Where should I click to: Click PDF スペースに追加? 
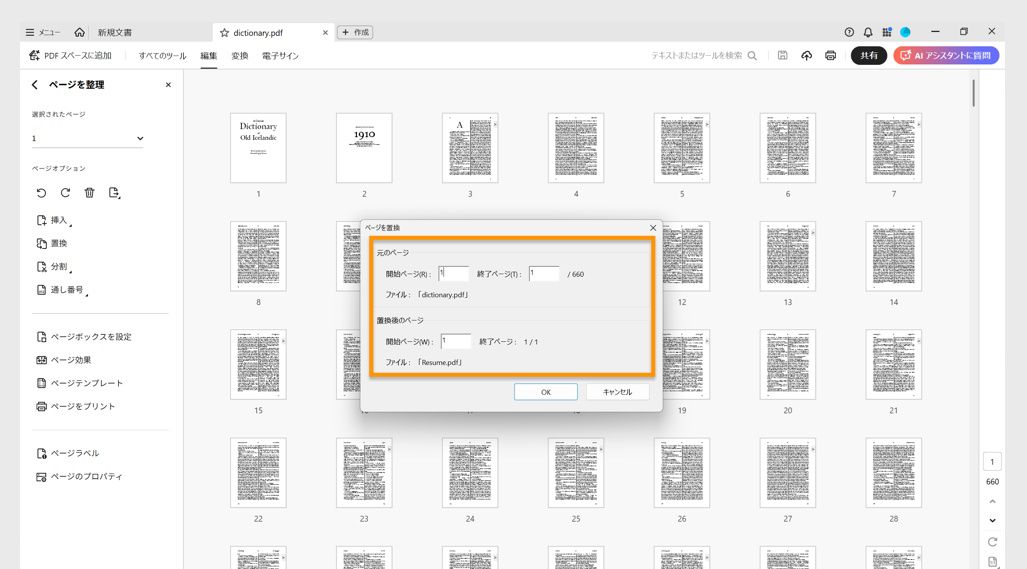[x=70, y=56]
